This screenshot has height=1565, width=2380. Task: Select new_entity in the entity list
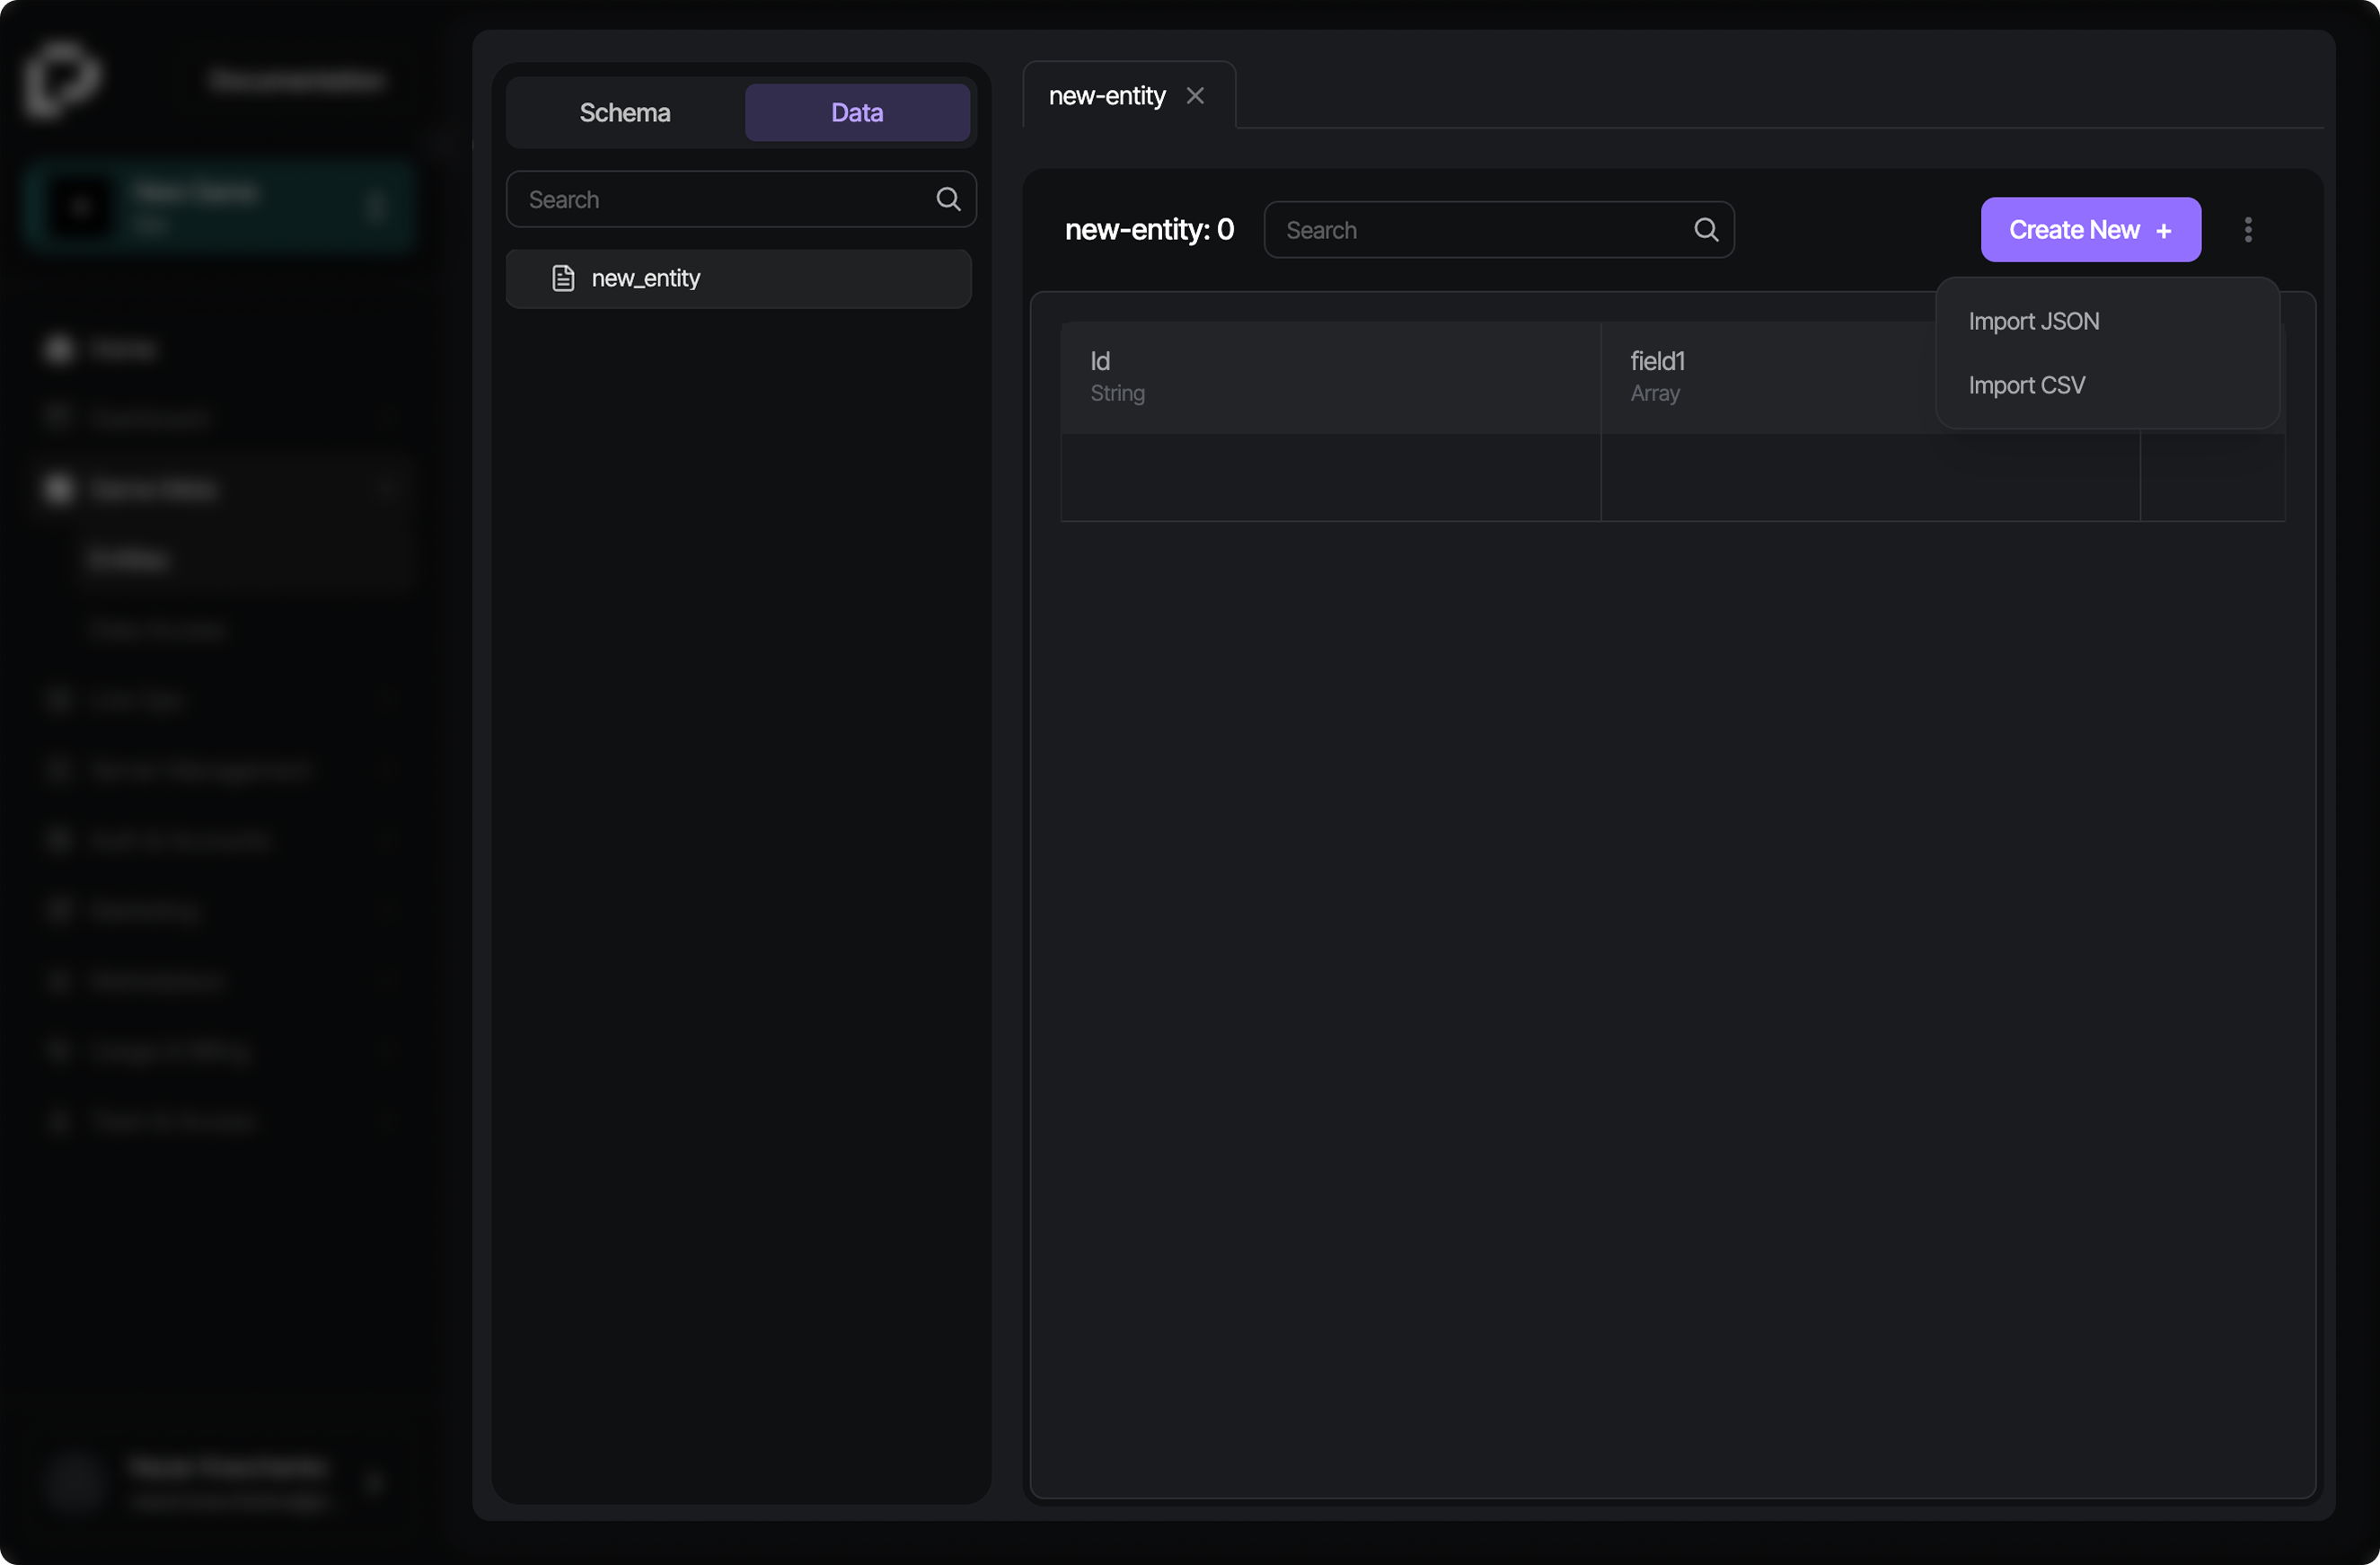click(644, 278)
